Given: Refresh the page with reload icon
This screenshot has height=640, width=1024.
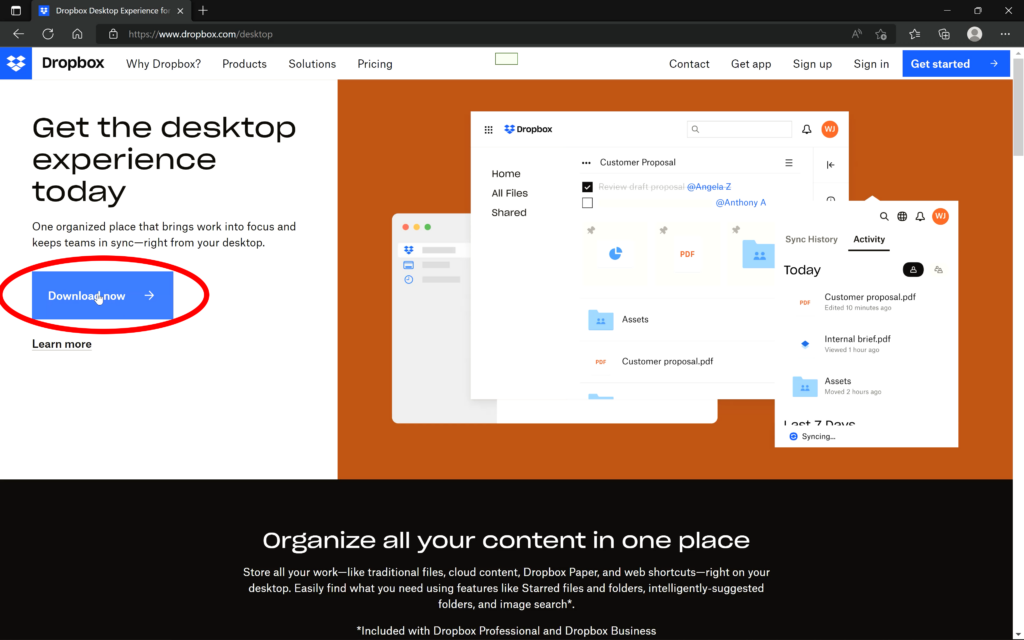Looking at the screenshot, I should coord(48,34).
